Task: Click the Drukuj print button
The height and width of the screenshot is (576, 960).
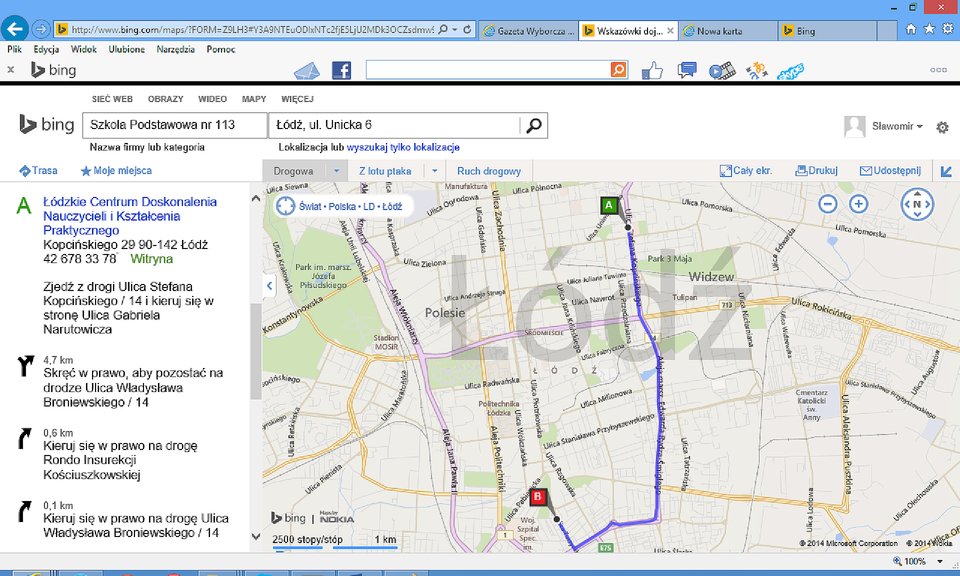Action: point(816,171)
